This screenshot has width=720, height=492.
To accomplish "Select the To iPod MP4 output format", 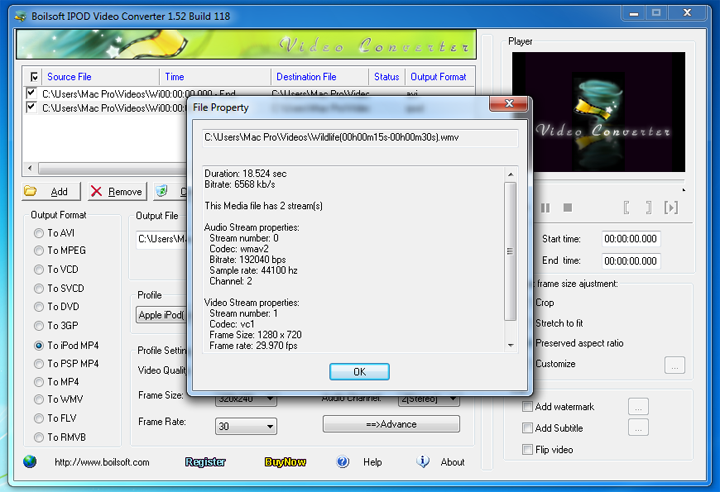I will [39, 345].
